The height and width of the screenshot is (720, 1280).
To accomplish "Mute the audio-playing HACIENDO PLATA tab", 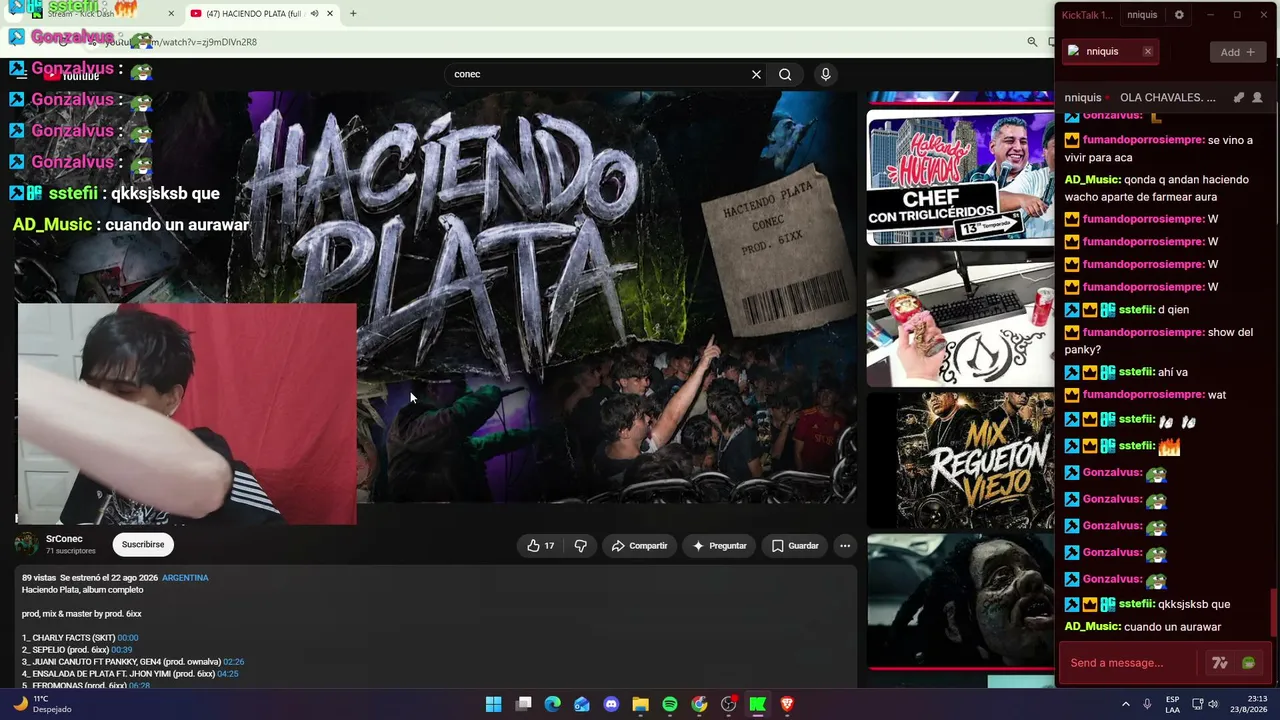I will 314,14.
